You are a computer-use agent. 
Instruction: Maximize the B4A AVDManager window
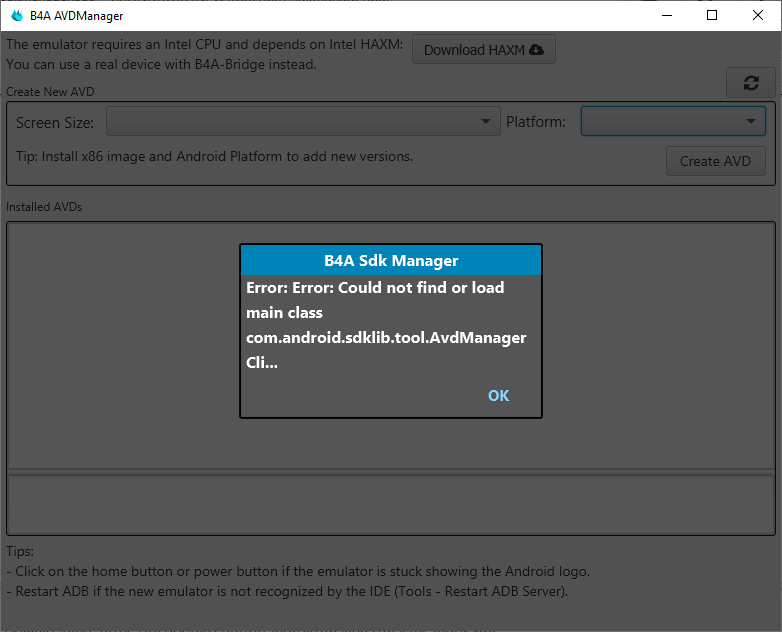point(712,15)
